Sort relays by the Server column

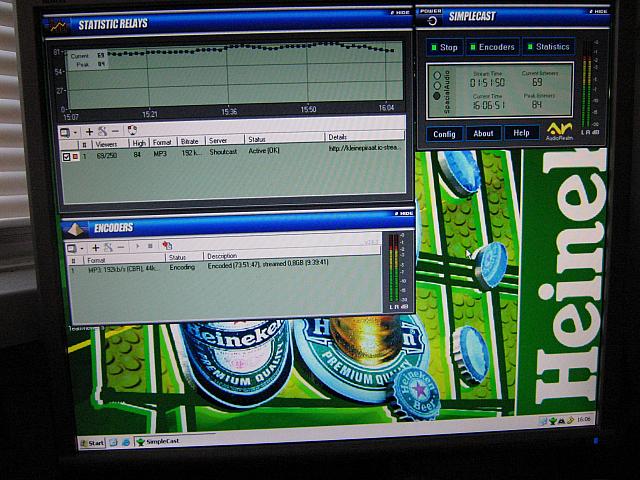pos(225,140)
